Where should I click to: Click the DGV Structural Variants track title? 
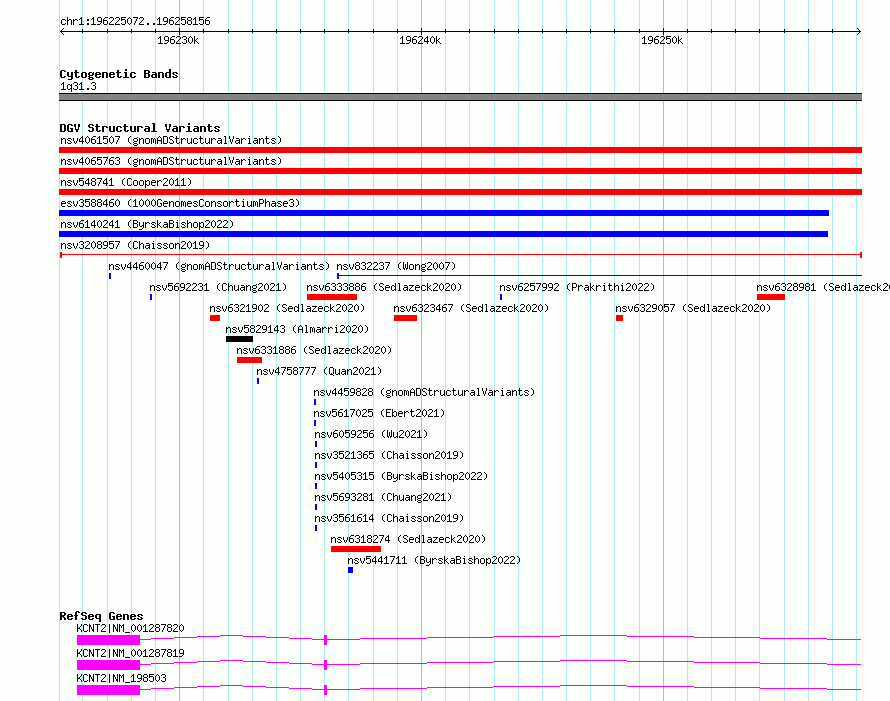point(140,128)
